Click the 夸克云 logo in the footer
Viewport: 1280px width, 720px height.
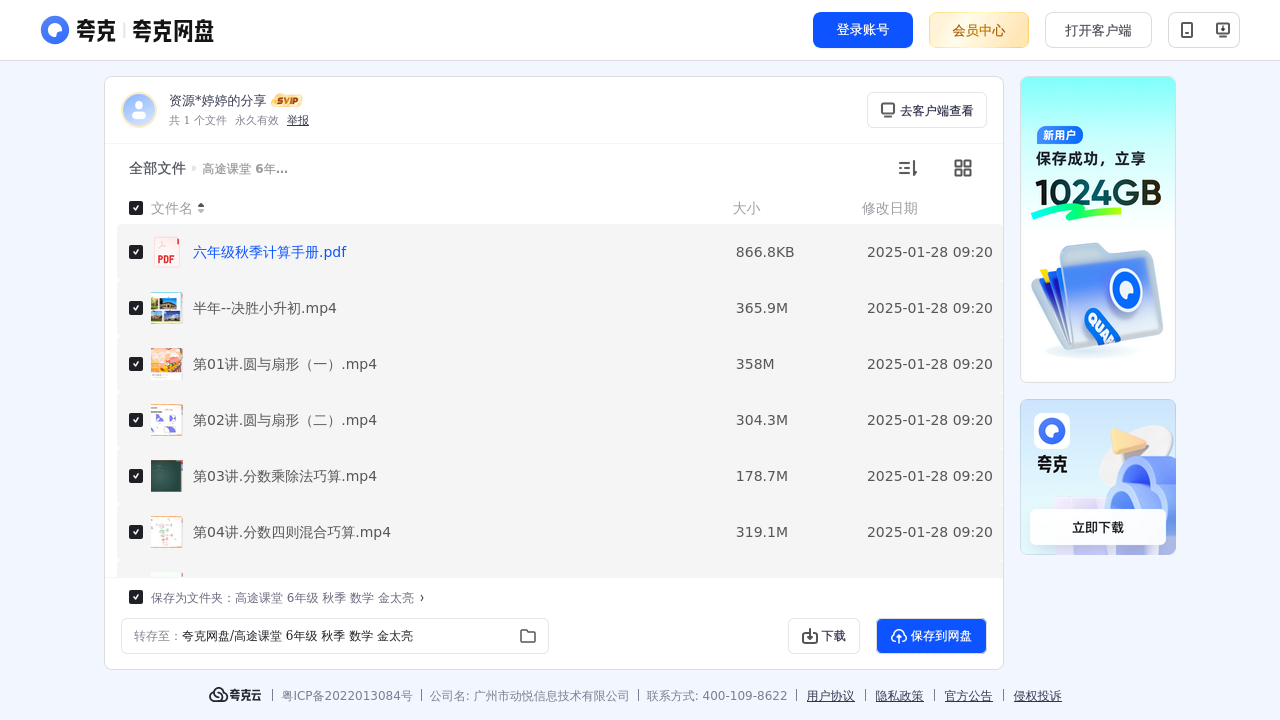pos(235,695)
